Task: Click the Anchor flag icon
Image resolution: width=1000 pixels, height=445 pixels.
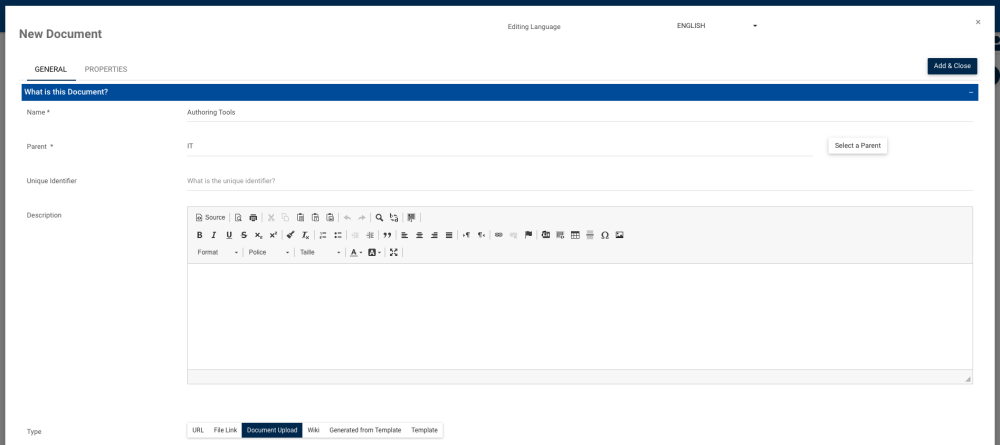Action: [x=529, y=235]
